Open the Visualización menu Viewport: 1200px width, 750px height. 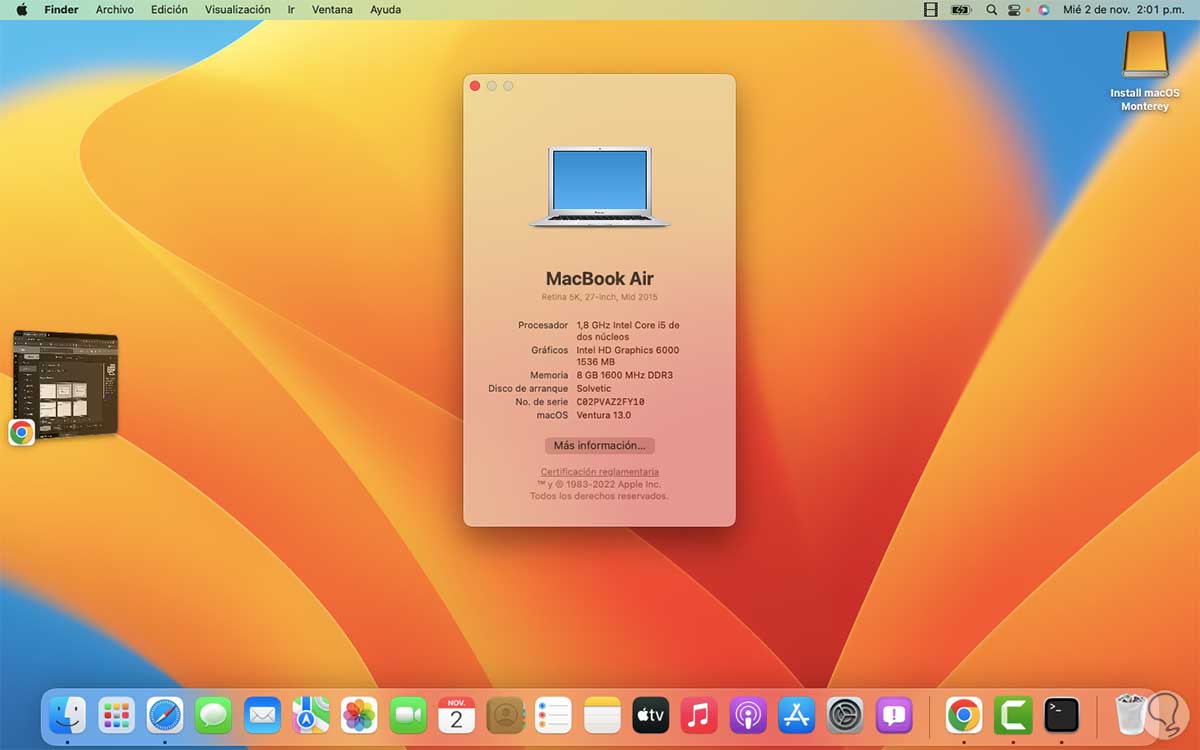tap(237, 10)
